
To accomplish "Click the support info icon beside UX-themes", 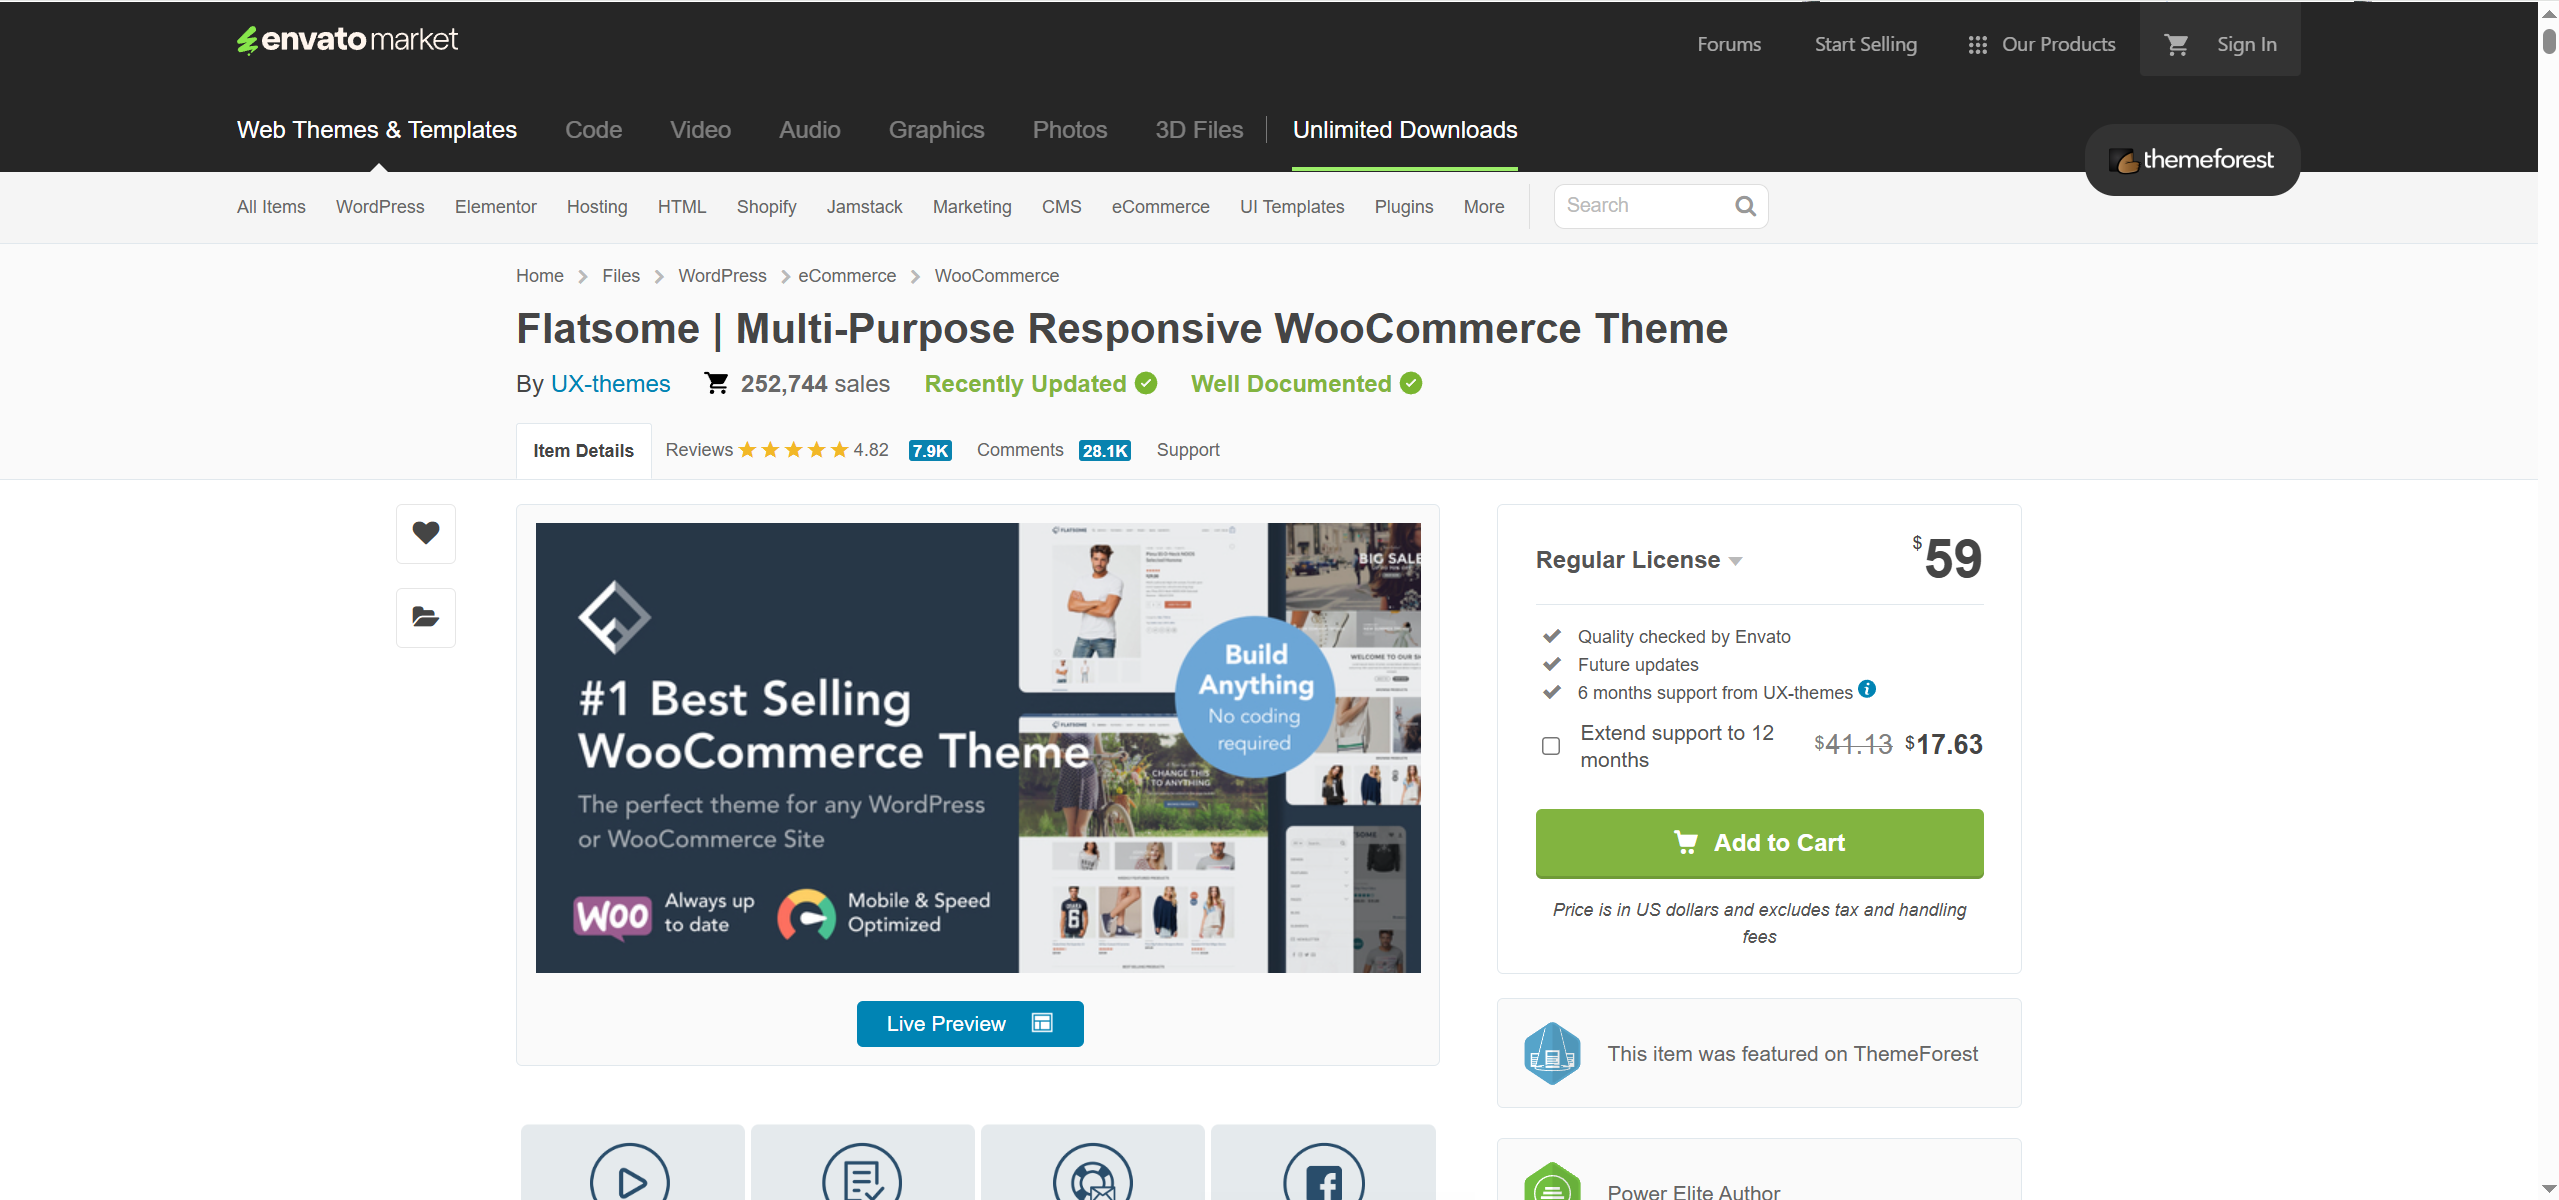I will [1867, 689].
